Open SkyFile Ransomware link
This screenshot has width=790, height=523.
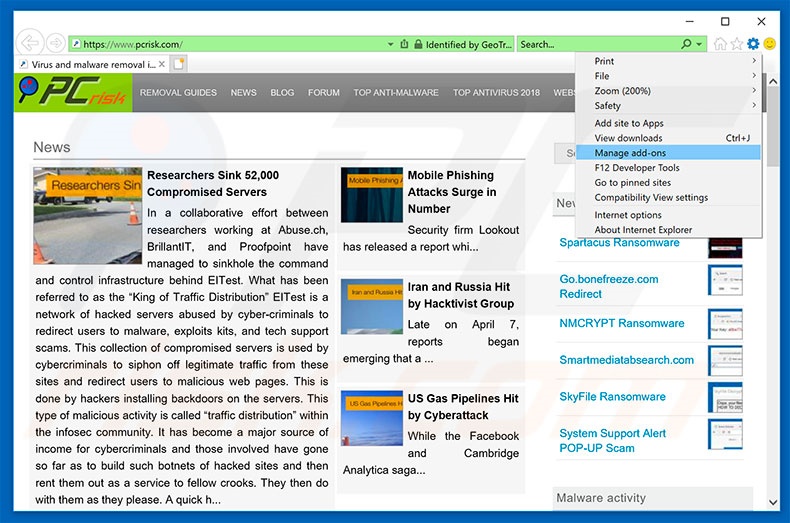coord(612,397)
